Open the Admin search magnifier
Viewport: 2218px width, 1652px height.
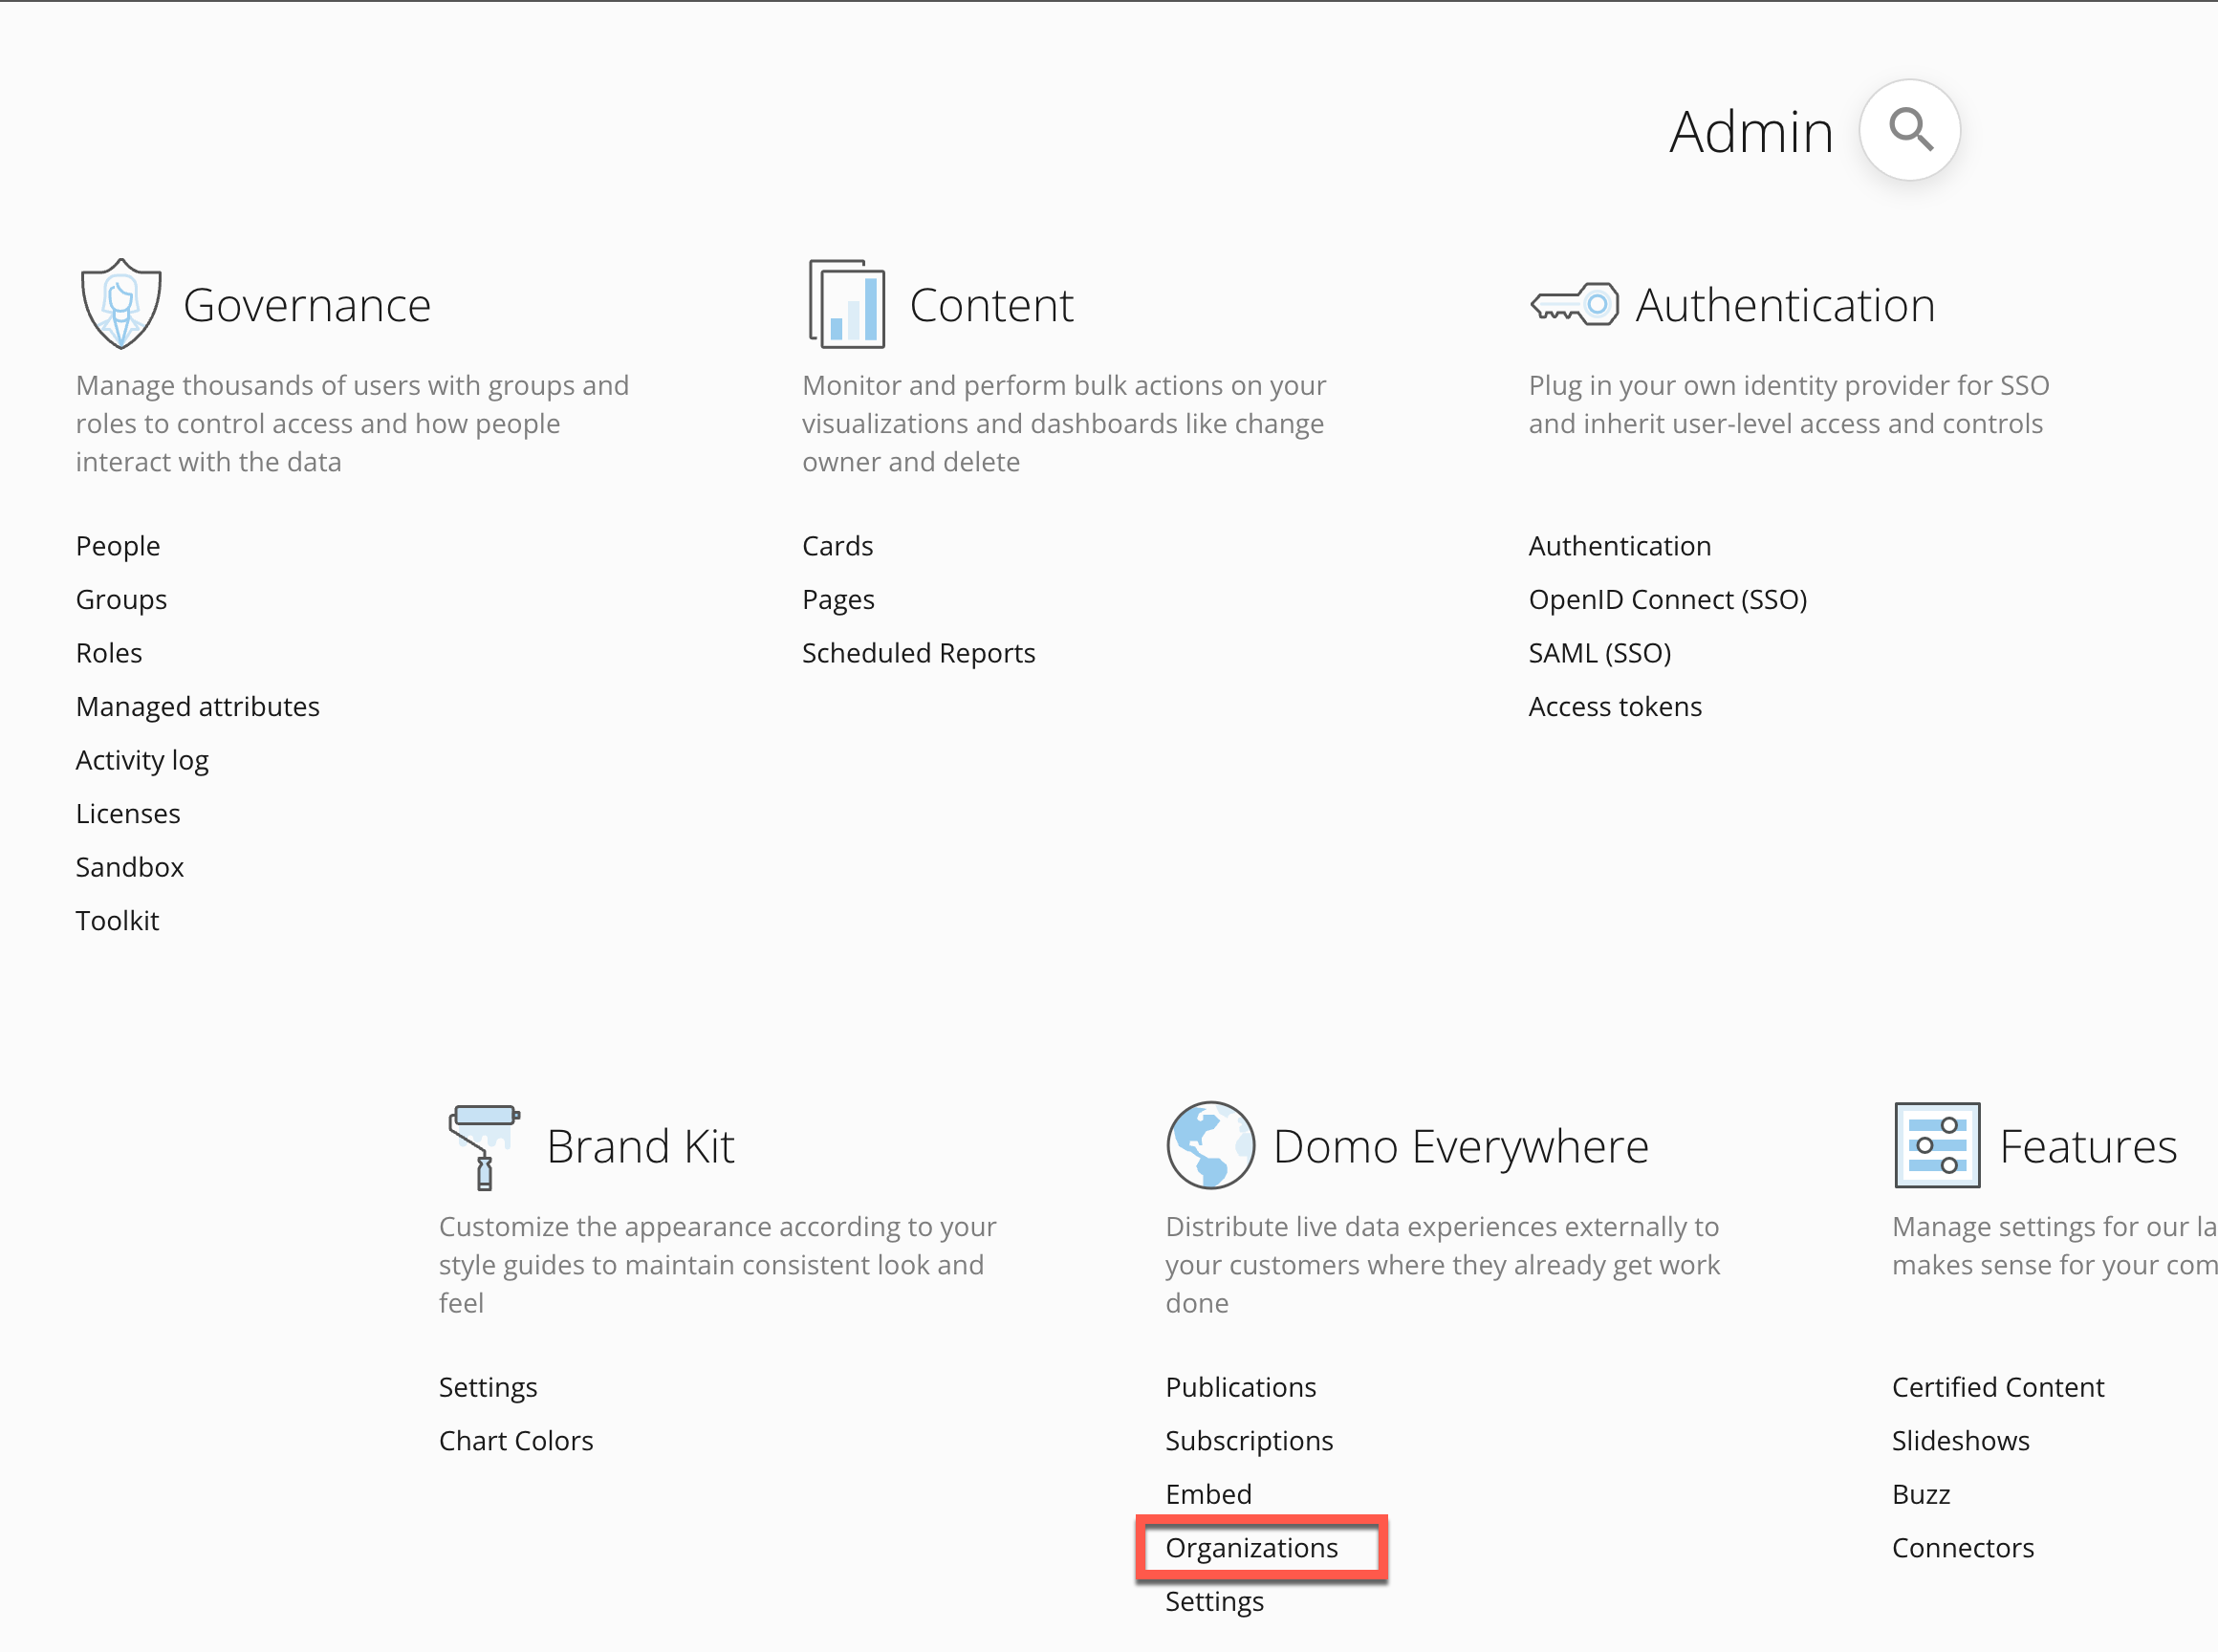pos(1909,130)
